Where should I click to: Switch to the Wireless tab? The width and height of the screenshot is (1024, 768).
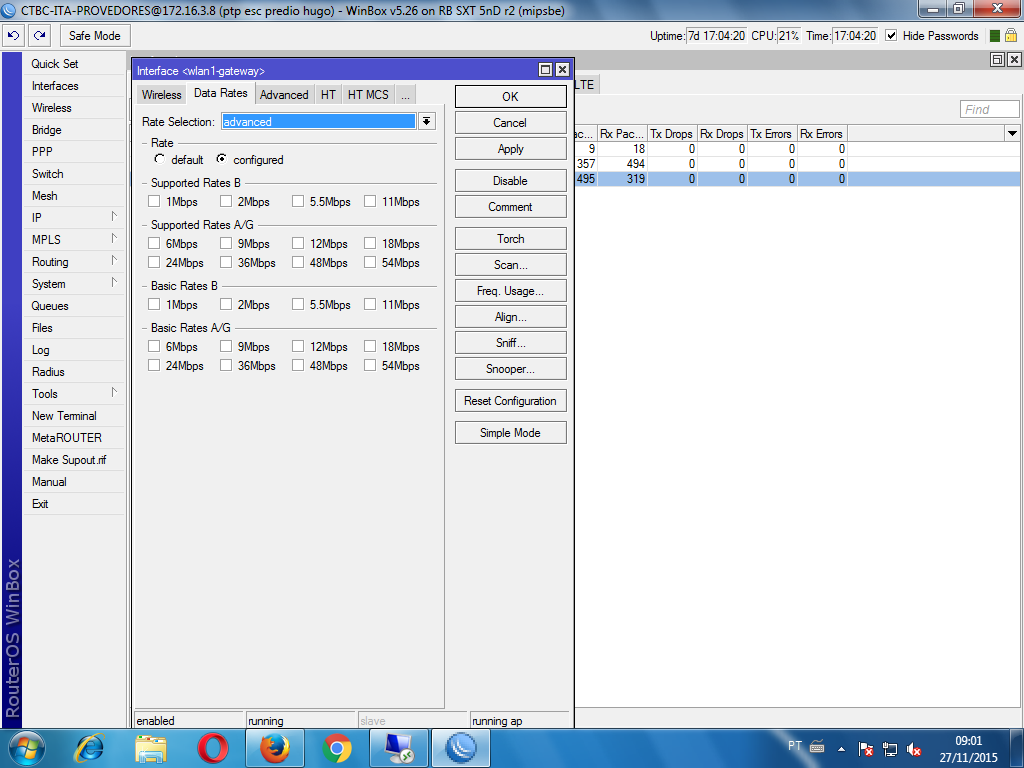tap(161, 95)
